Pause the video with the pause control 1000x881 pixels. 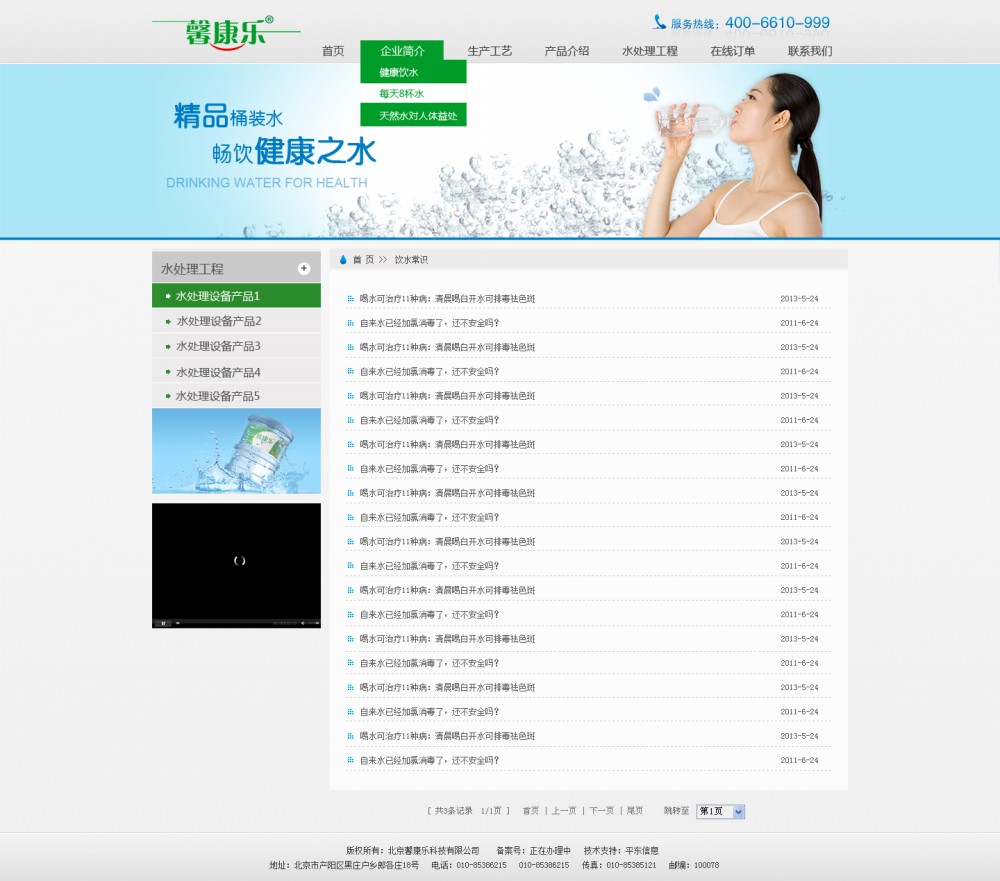(163, 622)
